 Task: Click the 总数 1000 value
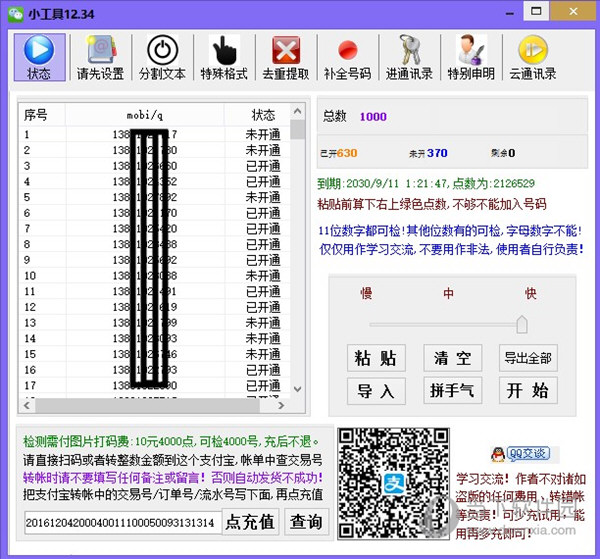pyautogui.click(x=373, y=117)
